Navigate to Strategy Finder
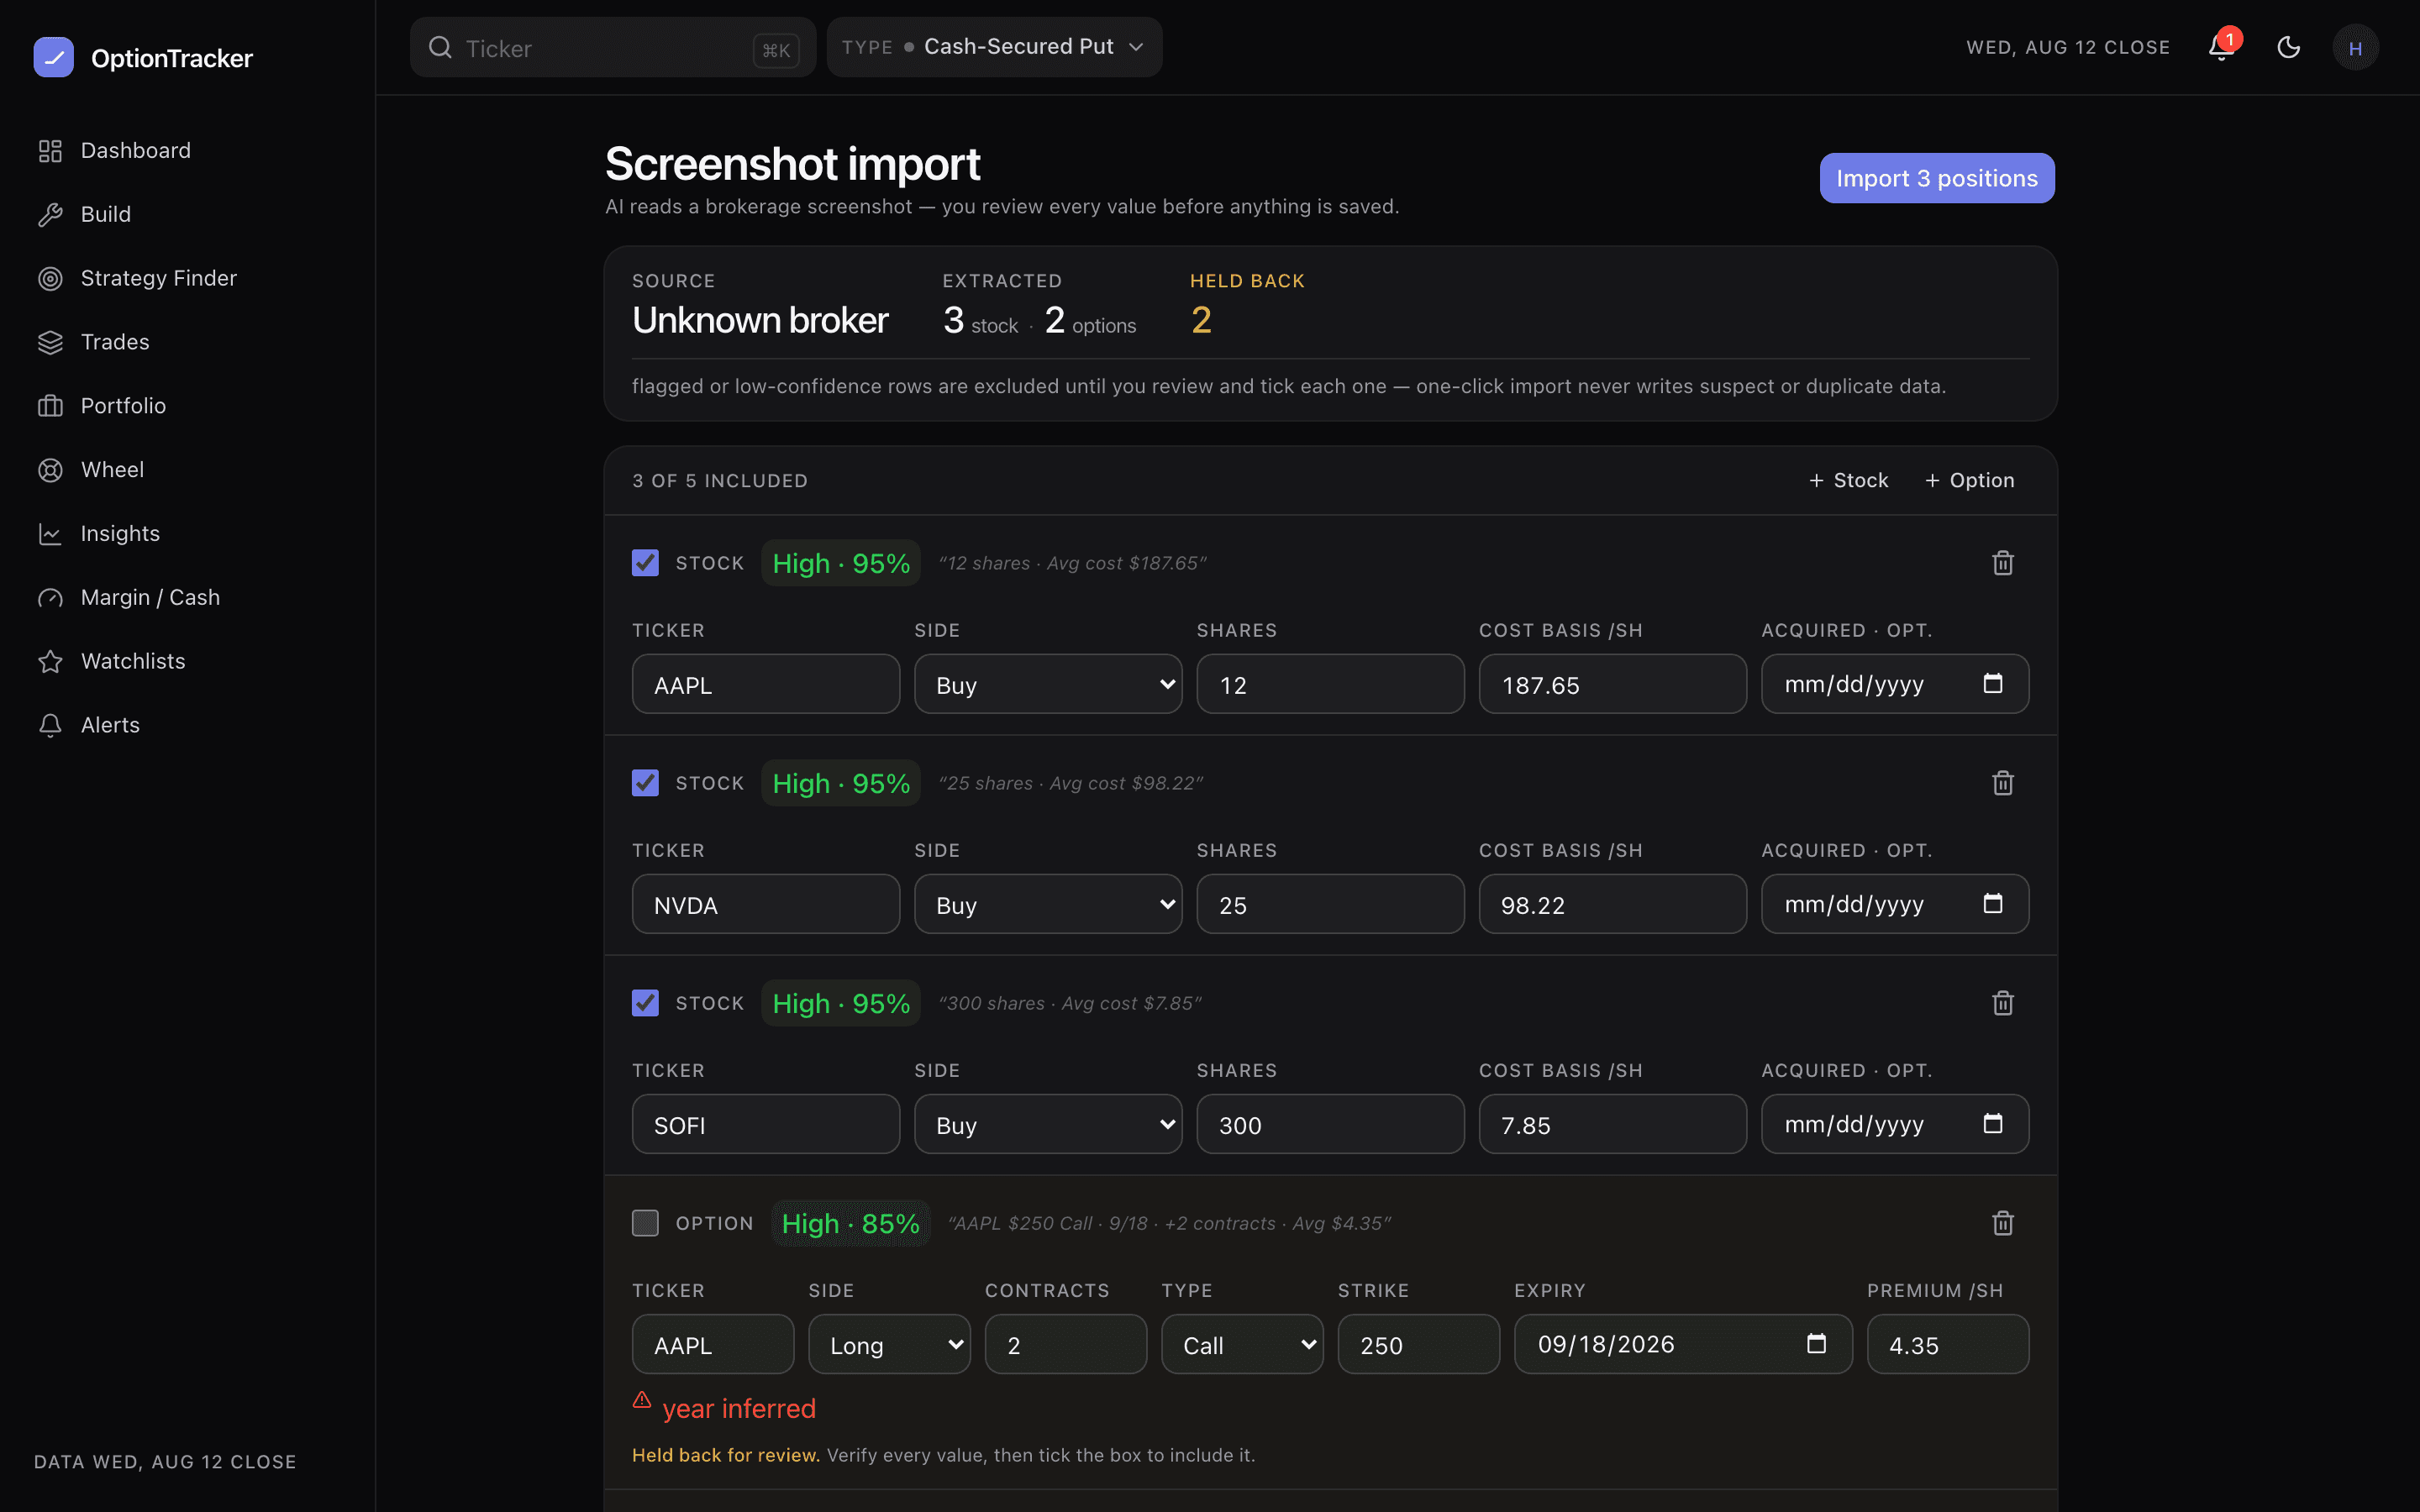This screenshot has width=2420, height=1512. [159, 279]
